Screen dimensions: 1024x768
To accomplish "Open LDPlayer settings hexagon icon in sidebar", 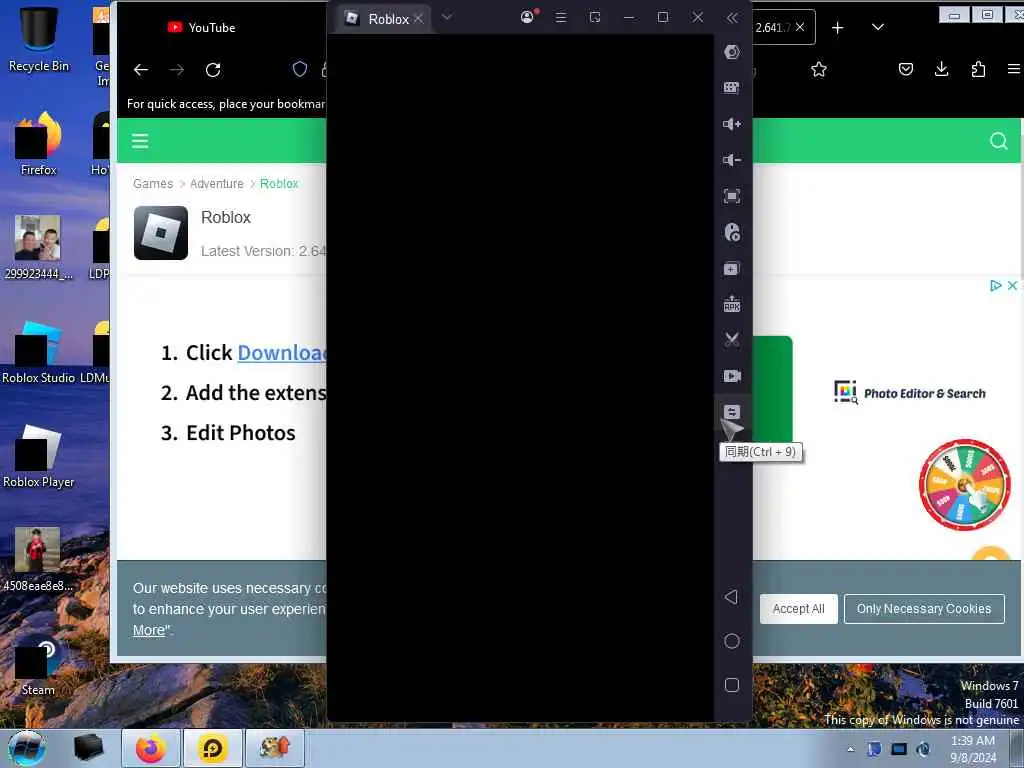I will [731, 52].
